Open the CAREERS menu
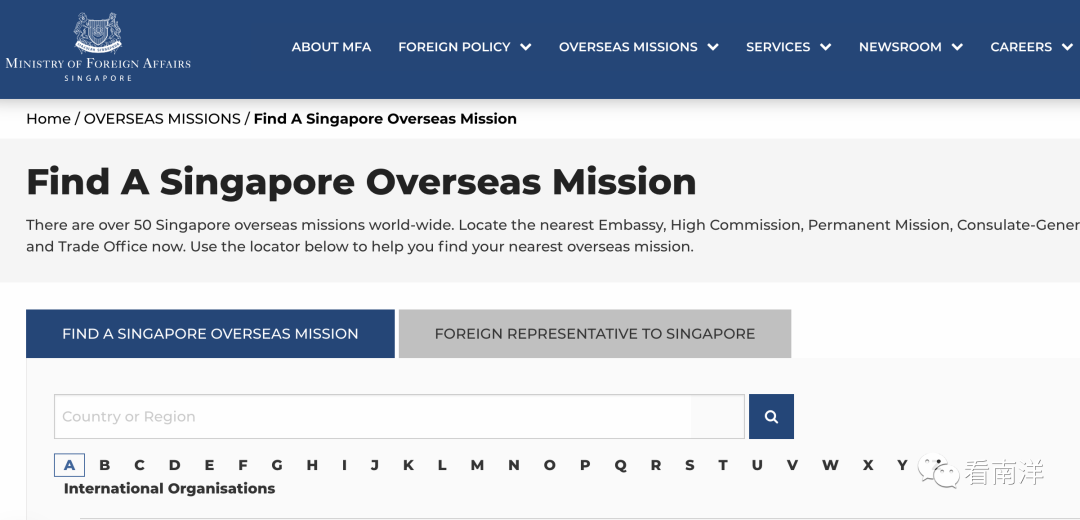This screenshot has width=1080, height=520. pos(1021,47)
